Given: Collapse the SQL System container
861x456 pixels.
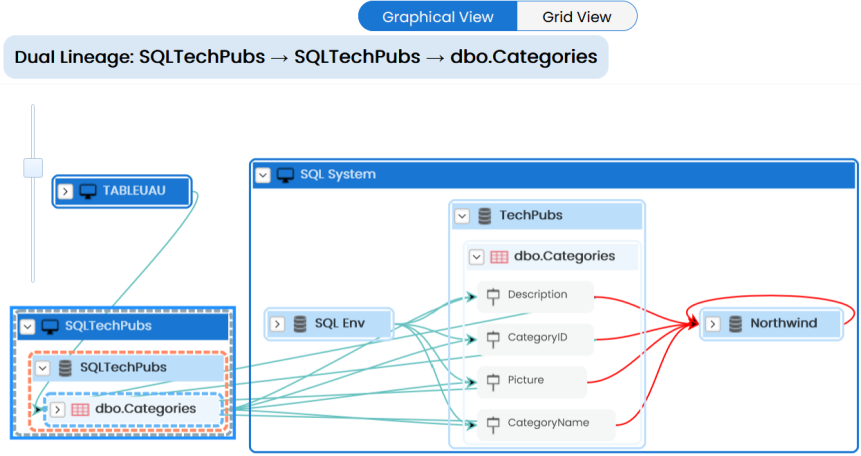Looking at the screenshot, I should [x=262, y=174].
